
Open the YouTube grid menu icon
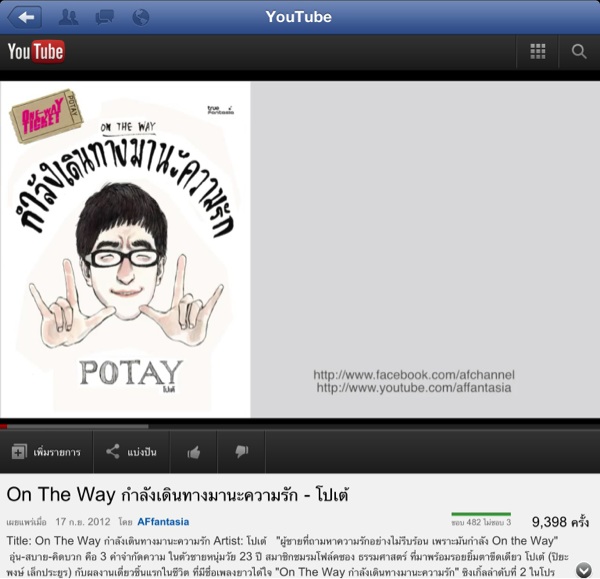(x=538, y=52)
